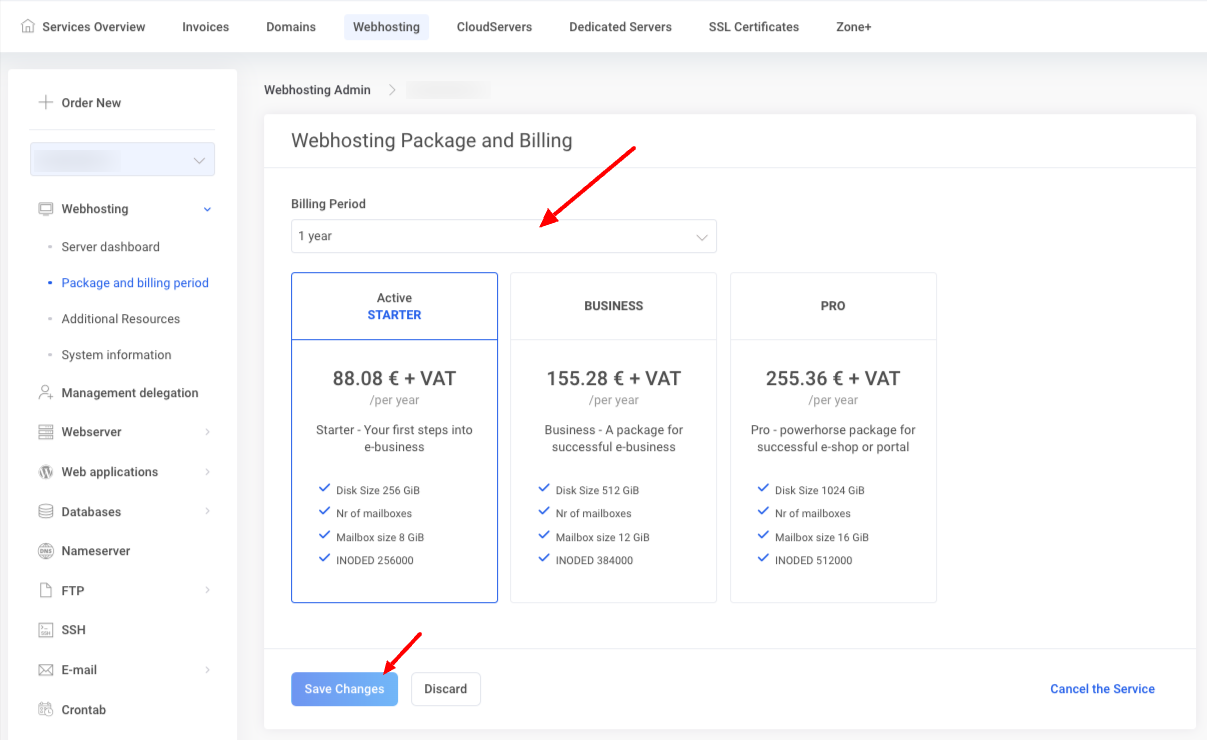1207x740 pixels.
Task: Select the PRO hosting package card
Action: (x=833, y=437)
